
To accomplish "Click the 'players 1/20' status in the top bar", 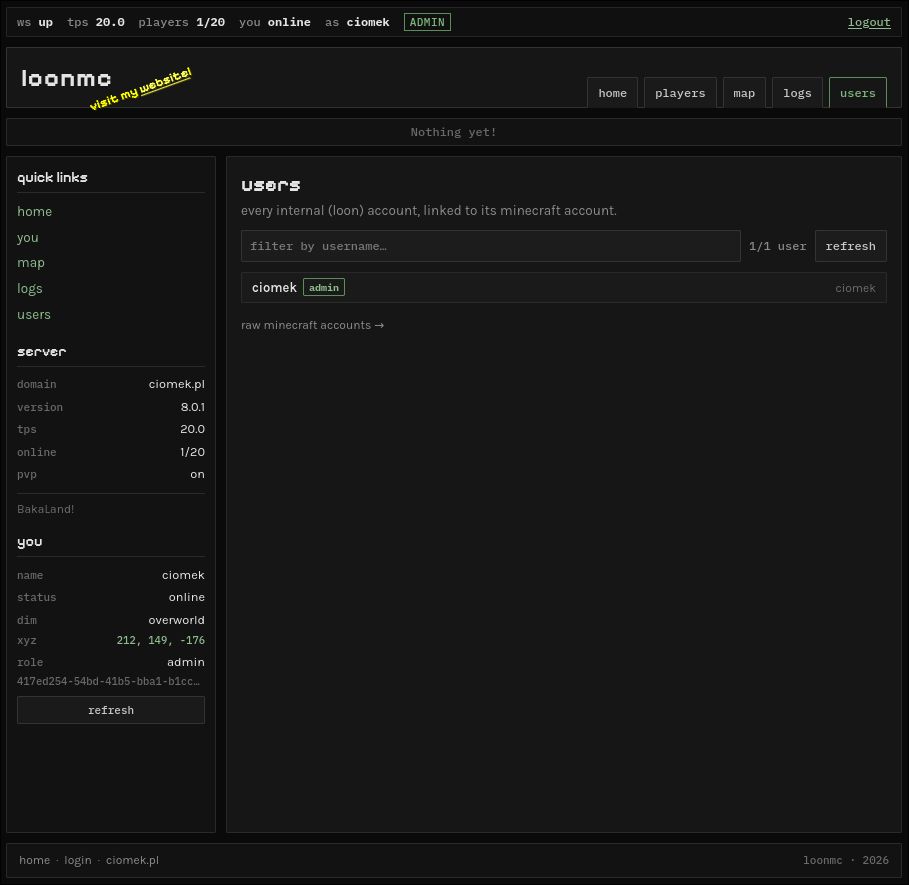I will point(181,22).
